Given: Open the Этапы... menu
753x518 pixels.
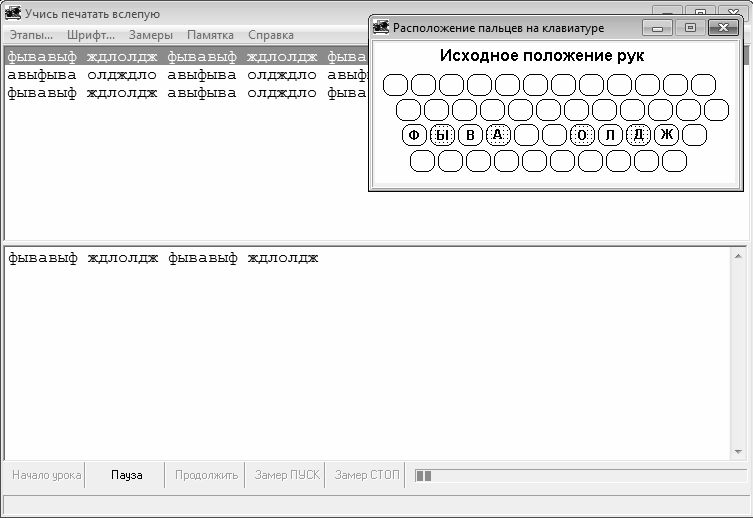Looking at the screenshot, I should point(31,35).
